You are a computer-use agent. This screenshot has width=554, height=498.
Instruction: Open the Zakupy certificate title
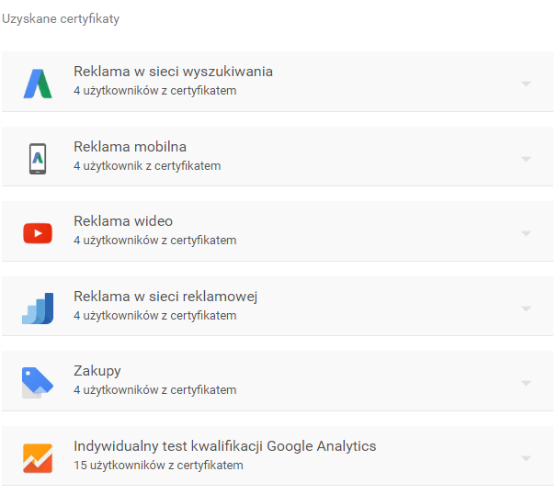97,371
